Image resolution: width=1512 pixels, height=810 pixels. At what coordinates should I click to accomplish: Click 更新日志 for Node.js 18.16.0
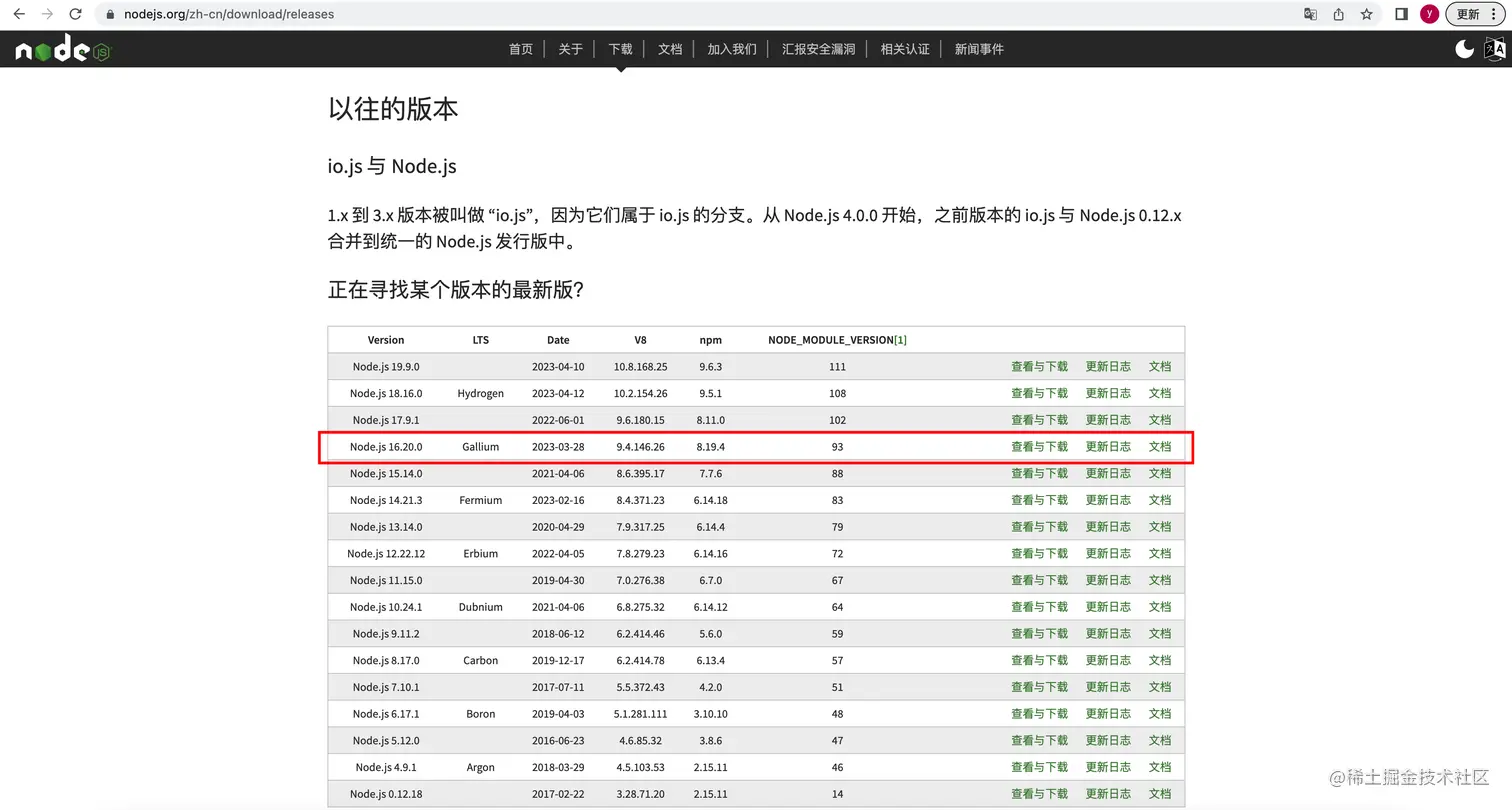point(1108,393)
